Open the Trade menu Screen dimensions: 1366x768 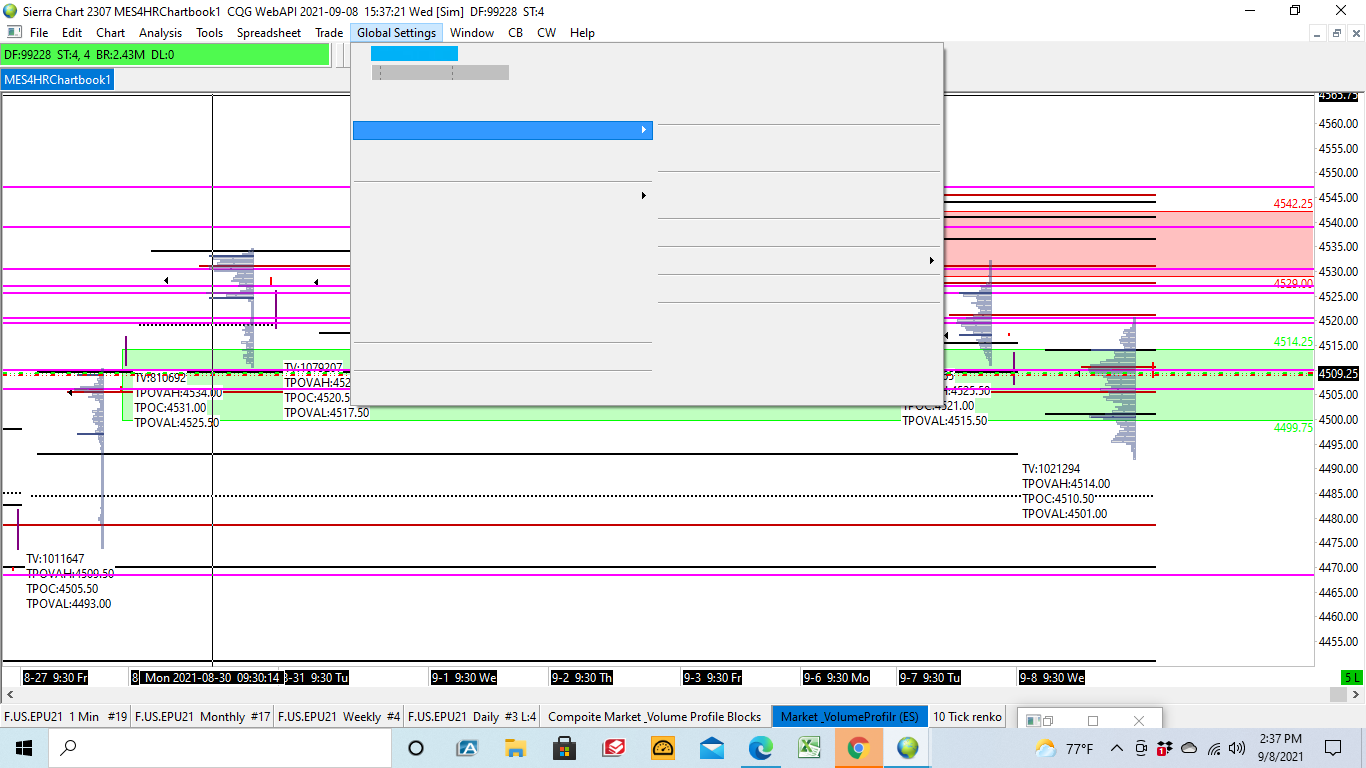tap(329, 33)
